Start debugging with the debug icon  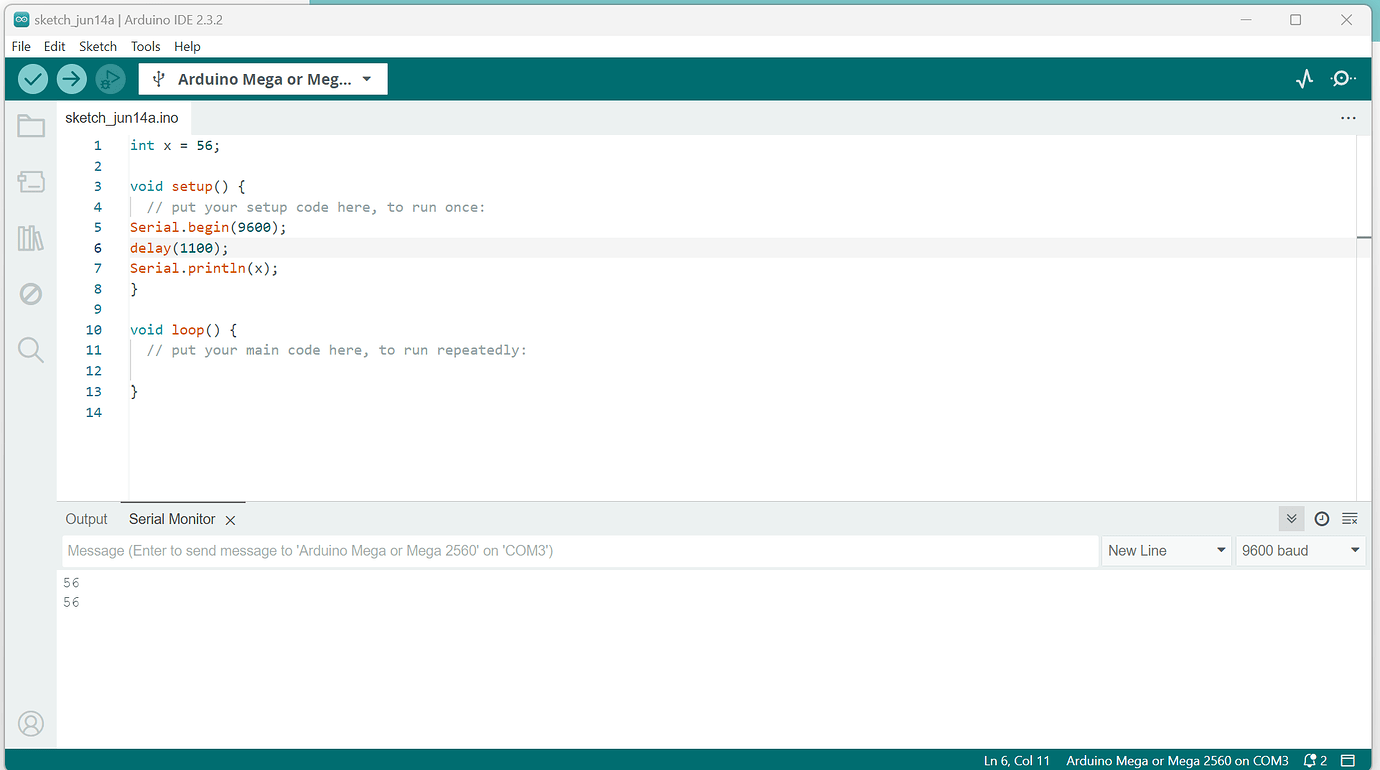click(110, 78)
